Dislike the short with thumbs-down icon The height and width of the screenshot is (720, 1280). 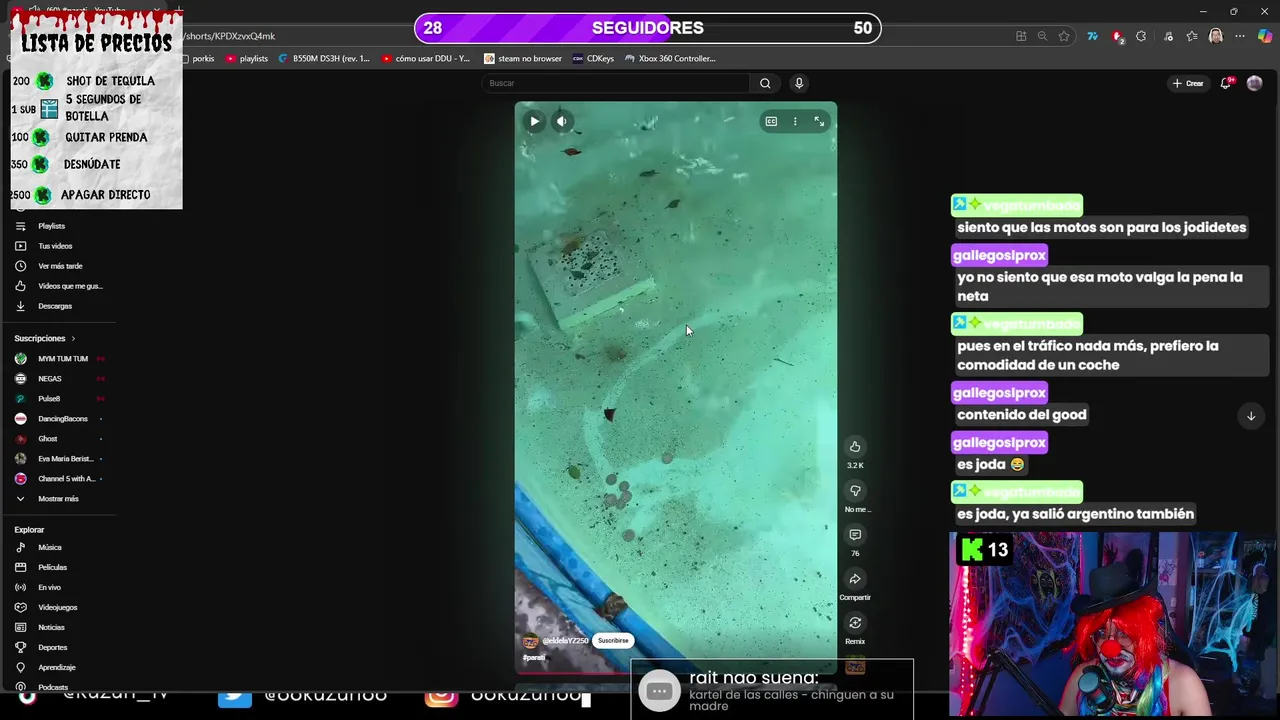(855, 491)
